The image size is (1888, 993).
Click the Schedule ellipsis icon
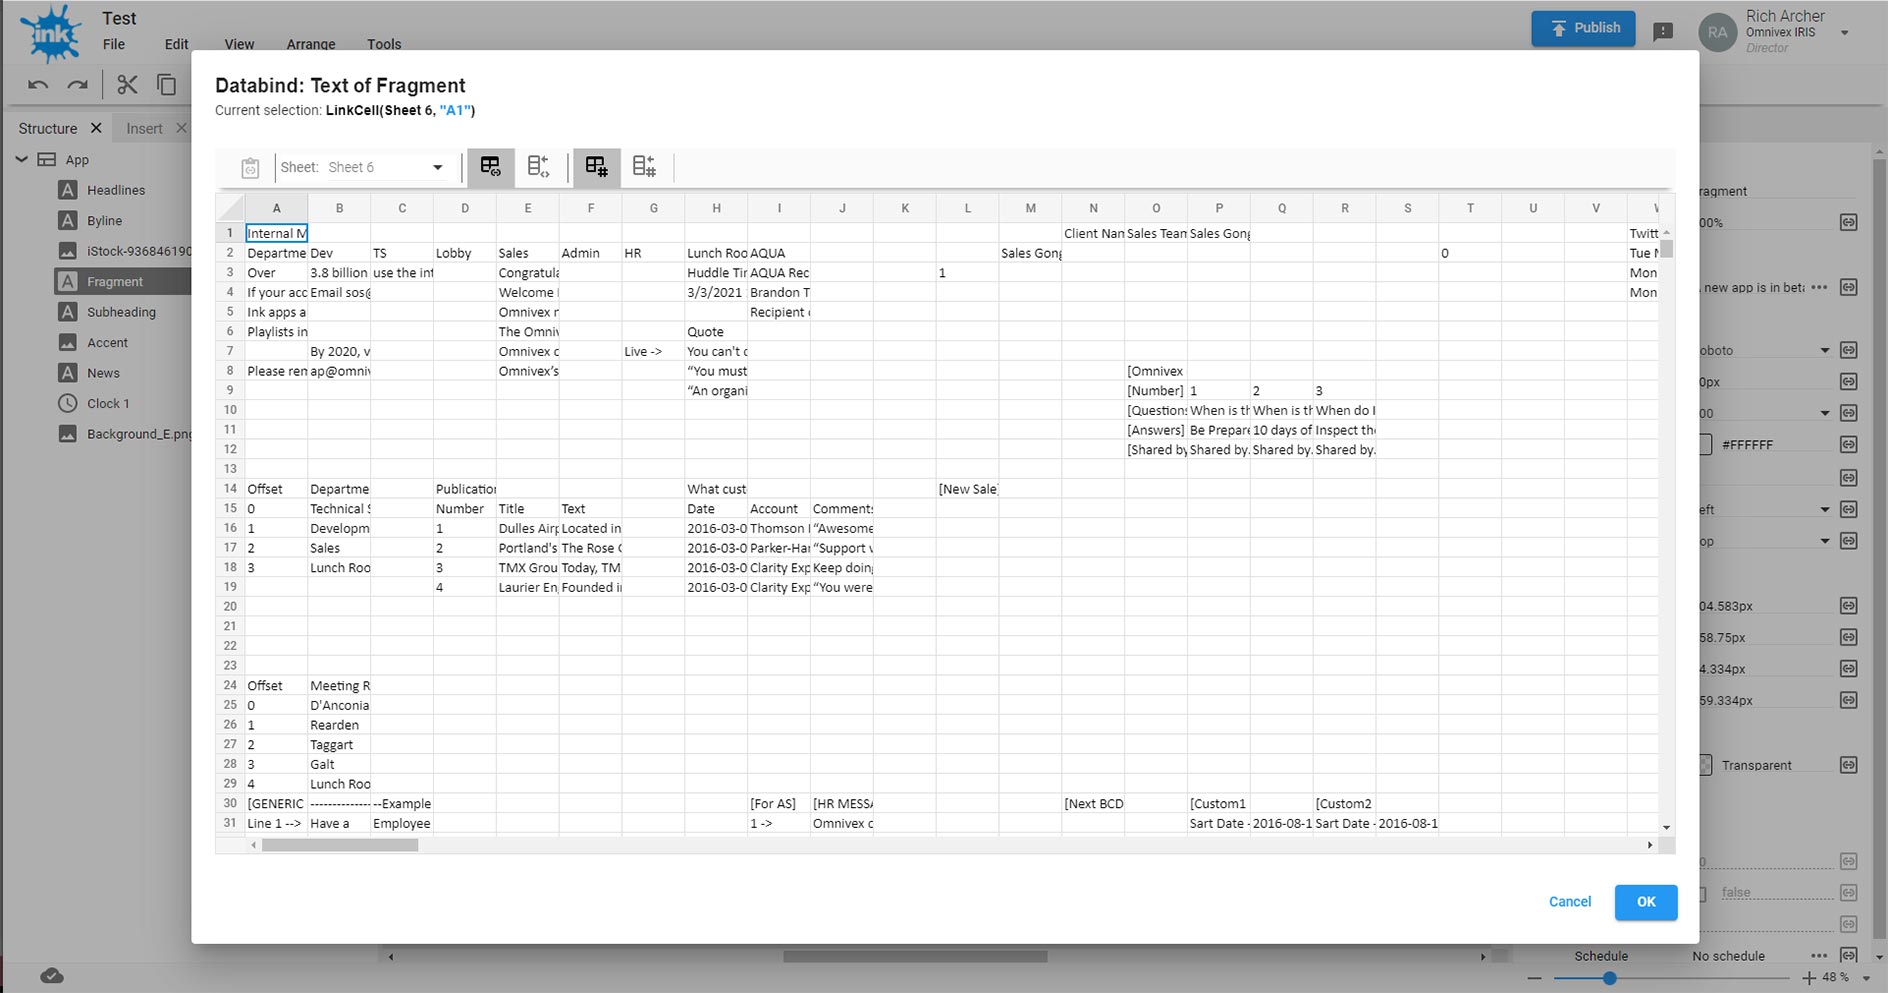coord(1819,955)
